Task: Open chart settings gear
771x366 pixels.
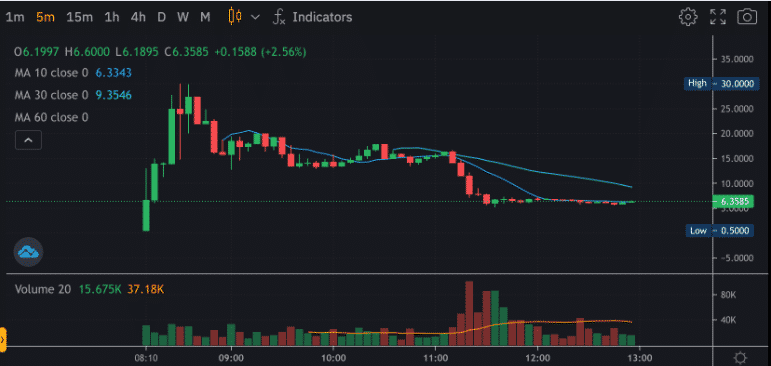Action: click(x=688, y=17)
